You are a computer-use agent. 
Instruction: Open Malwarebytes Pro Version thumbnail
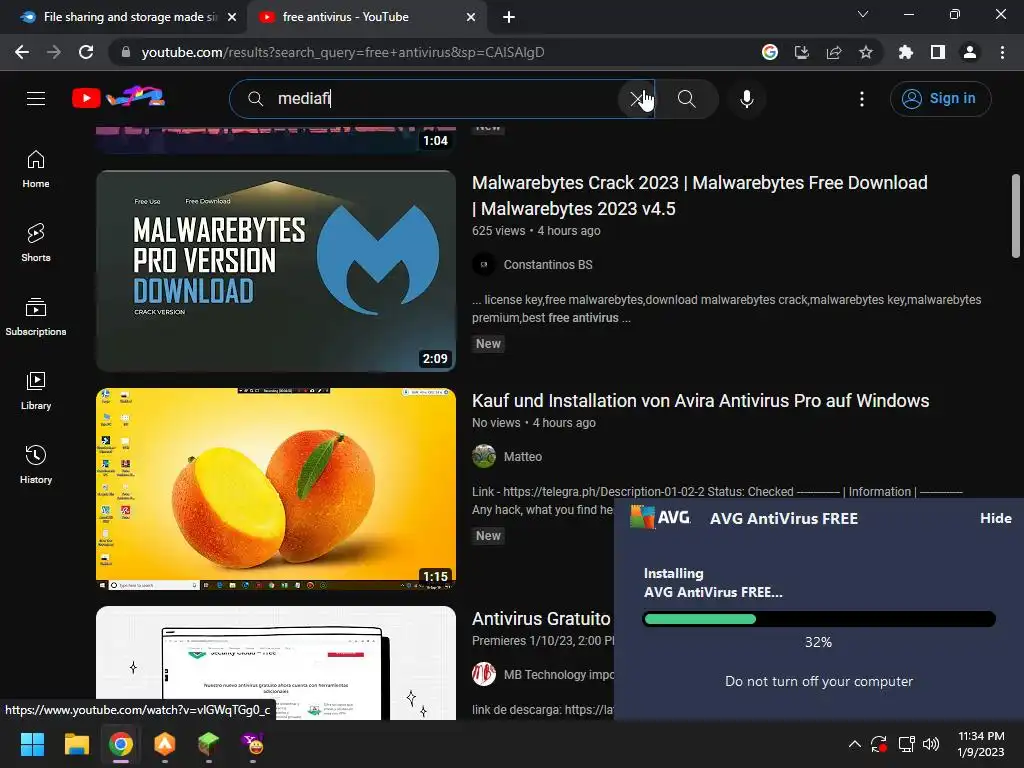point(276,271)
